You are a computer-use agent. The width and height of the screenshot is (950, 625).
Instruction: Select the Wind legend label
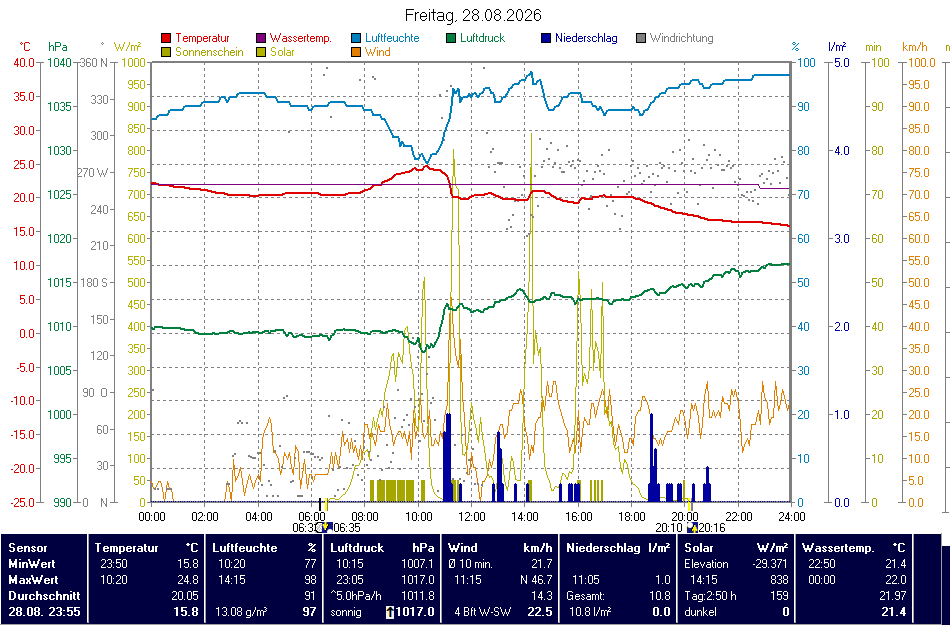[x=377, y=52]
